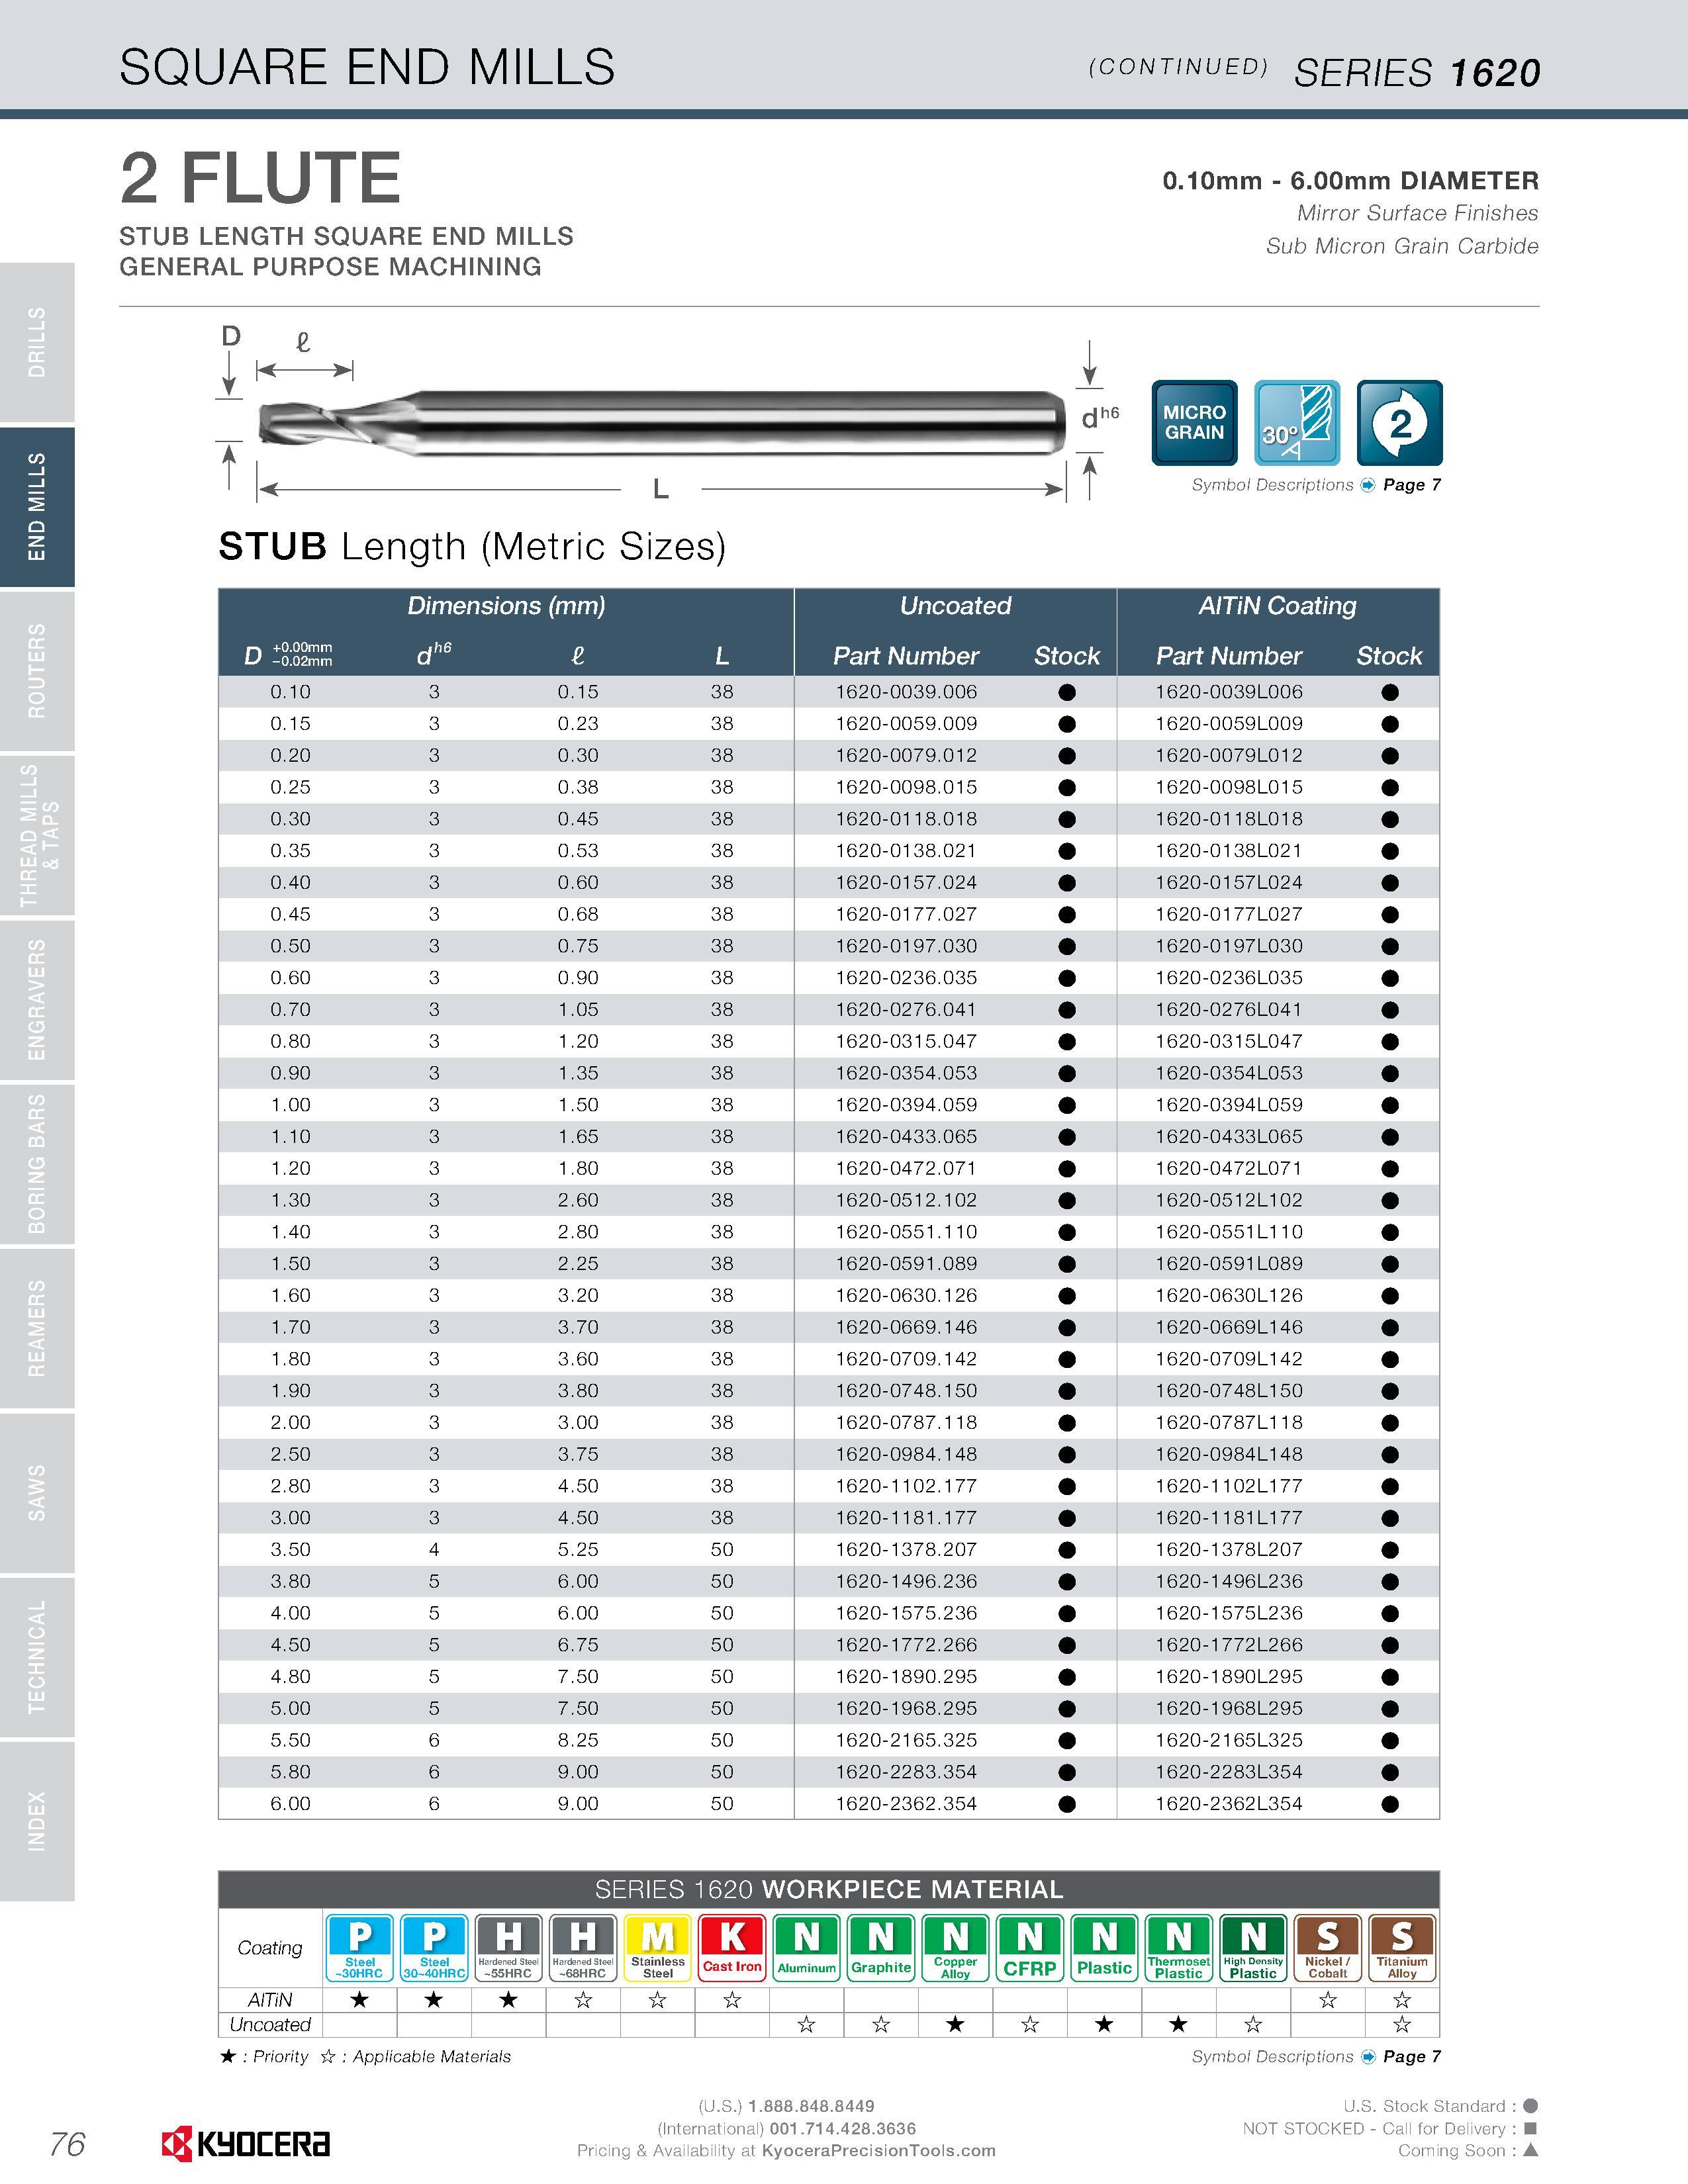Visit the KyoceraPrecisionTools.com link
The width and height of the screenshot is (1688, 2184).
click(x=879, y=2151)
